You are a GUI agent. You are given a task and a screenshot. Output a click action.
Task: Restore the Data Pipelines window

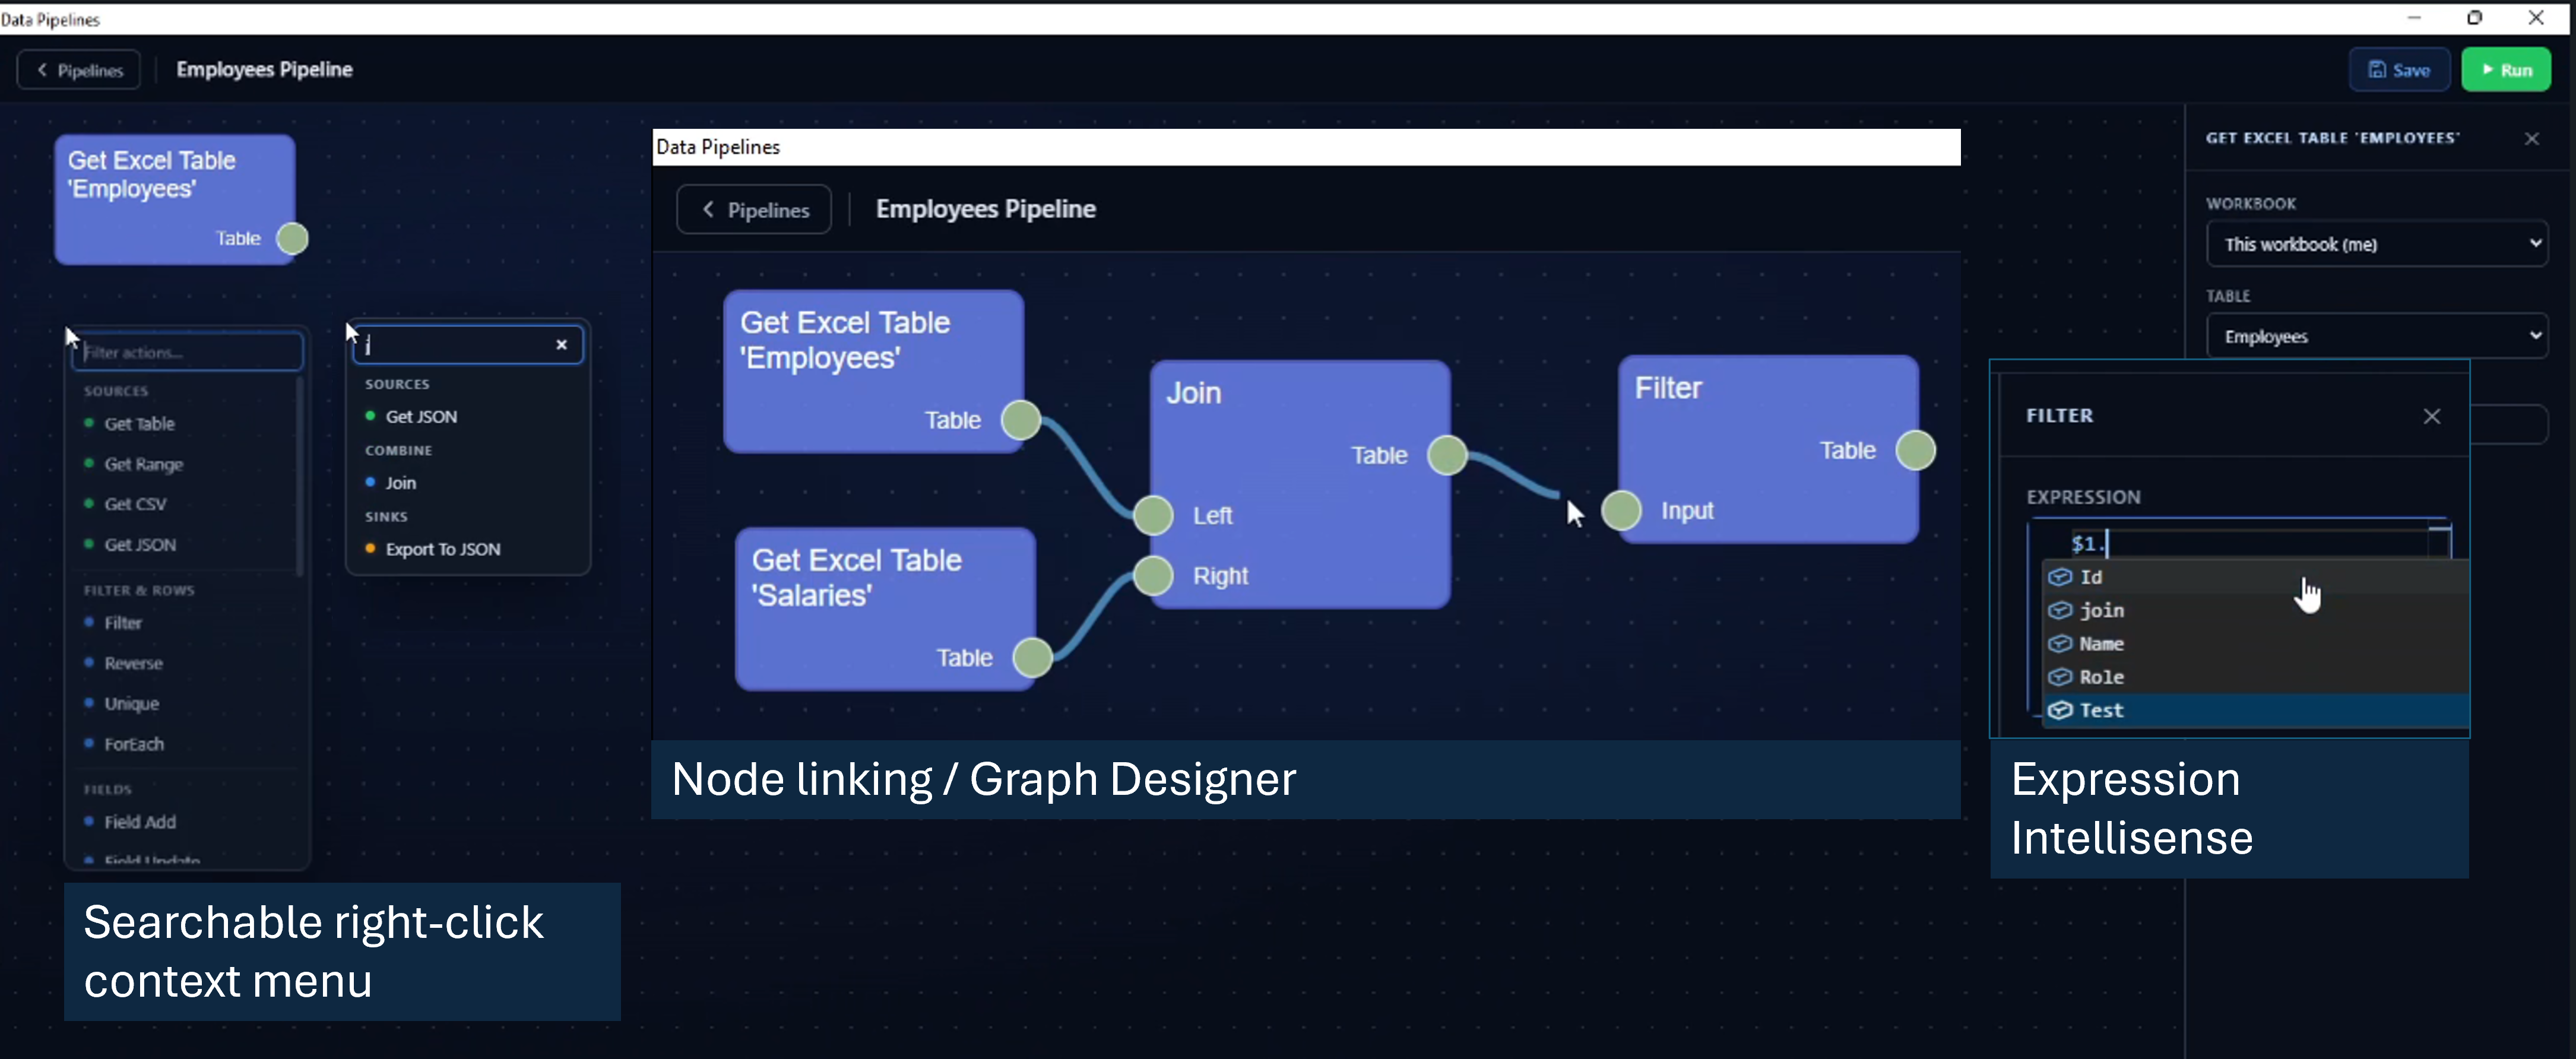point(2474,17)
